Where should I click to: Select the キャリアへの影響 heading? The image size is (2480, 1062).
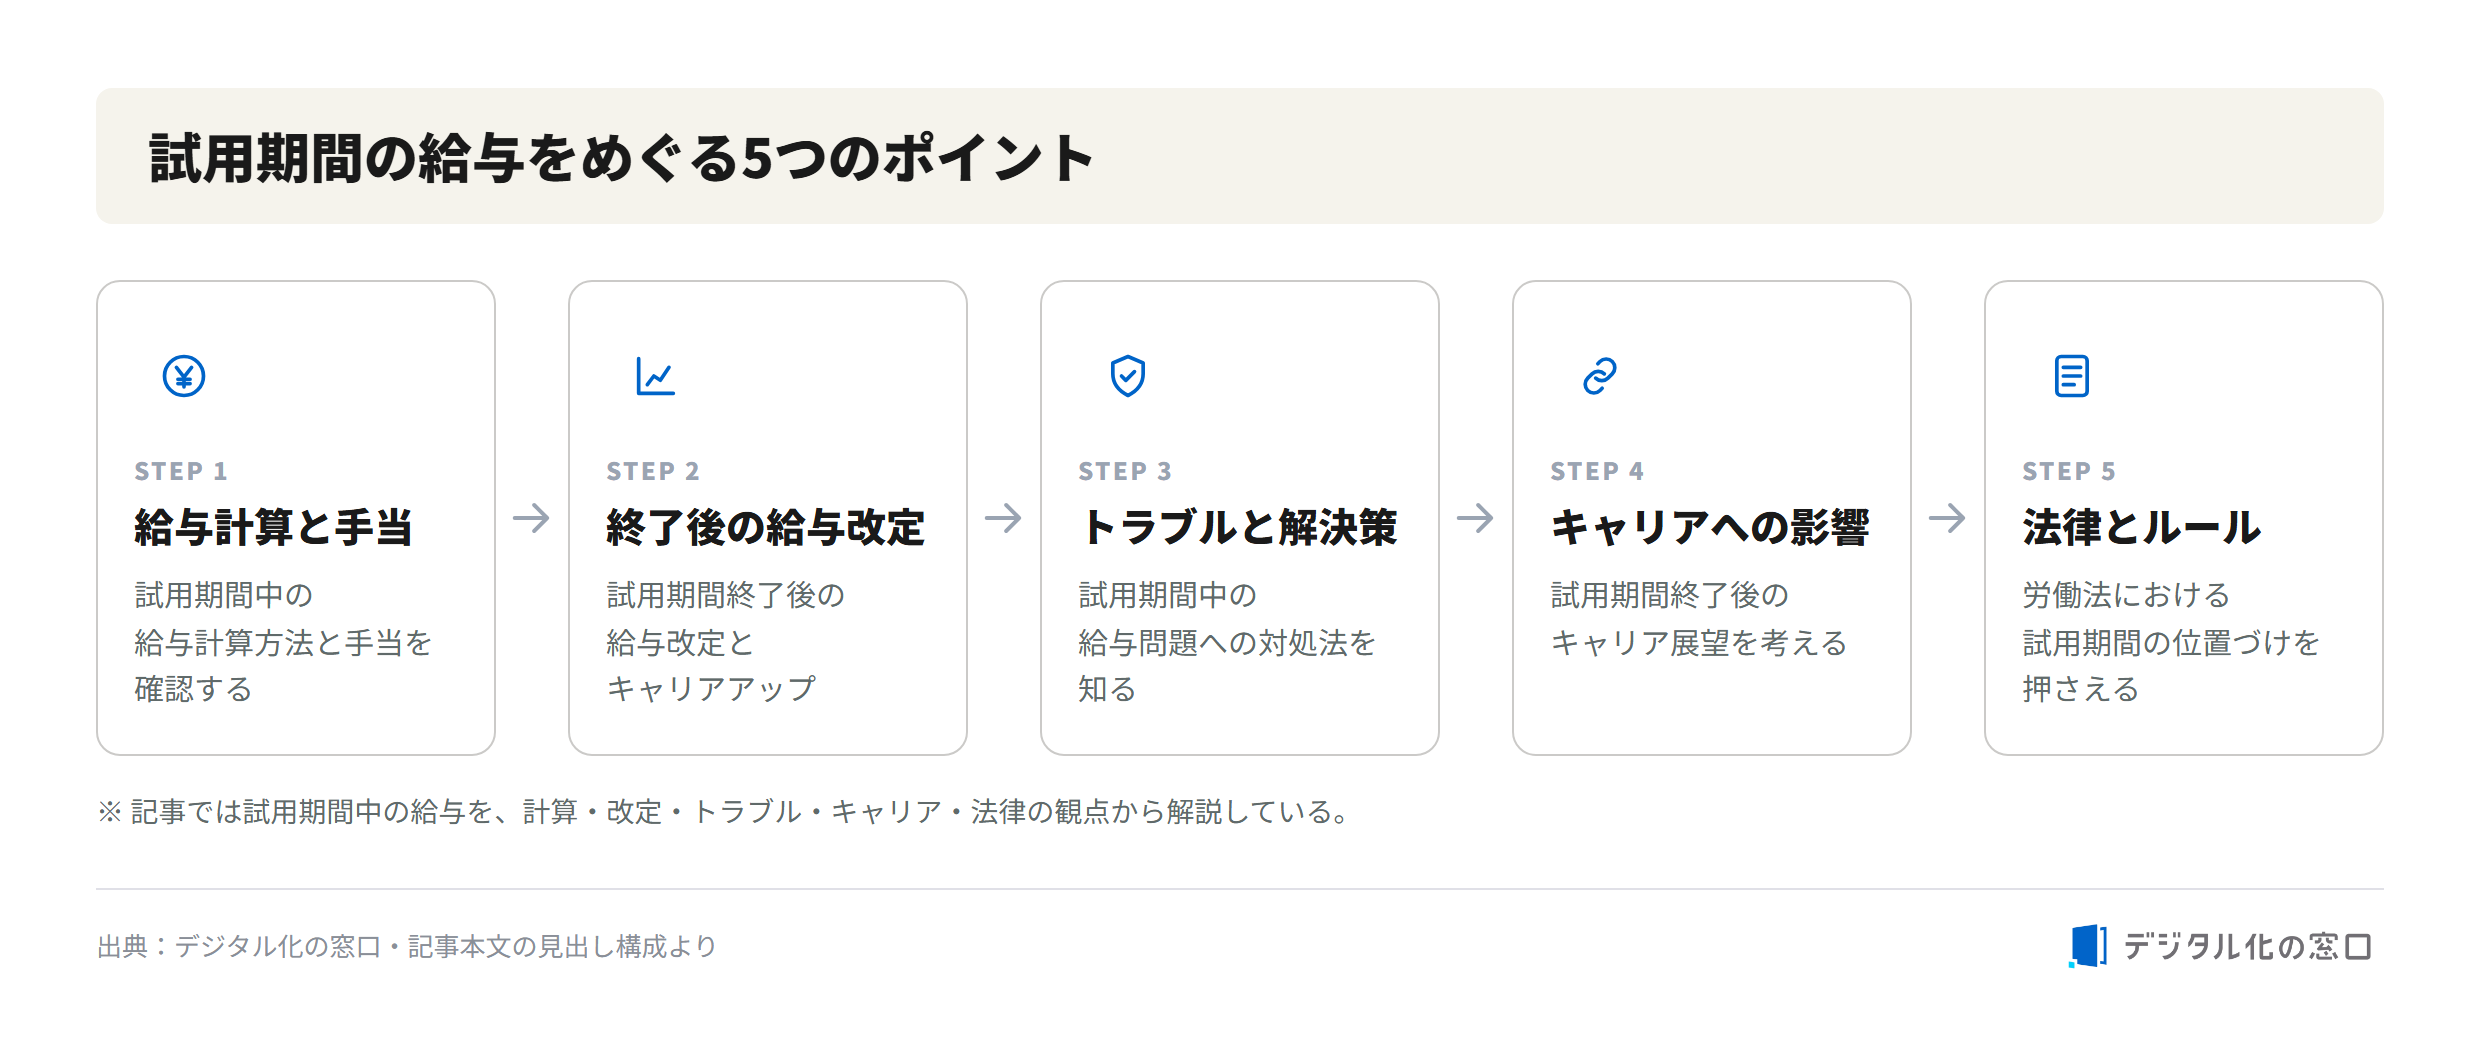[1710, 527]
